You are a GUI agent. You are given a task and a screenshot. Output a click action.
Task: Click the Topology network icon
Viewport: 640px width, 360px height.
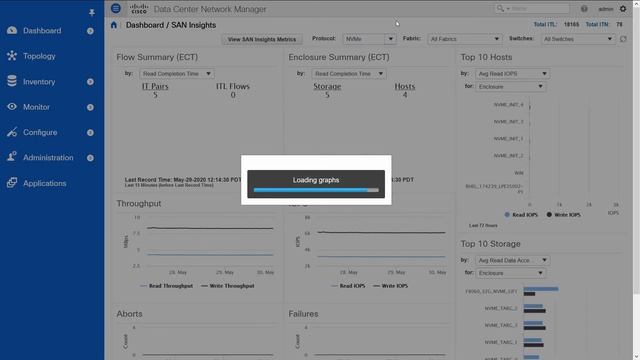(x=12, y=56)
